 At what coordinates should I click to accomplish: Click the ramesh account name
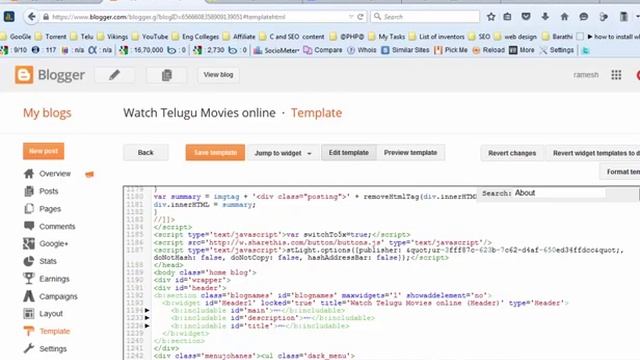[586, 75]
